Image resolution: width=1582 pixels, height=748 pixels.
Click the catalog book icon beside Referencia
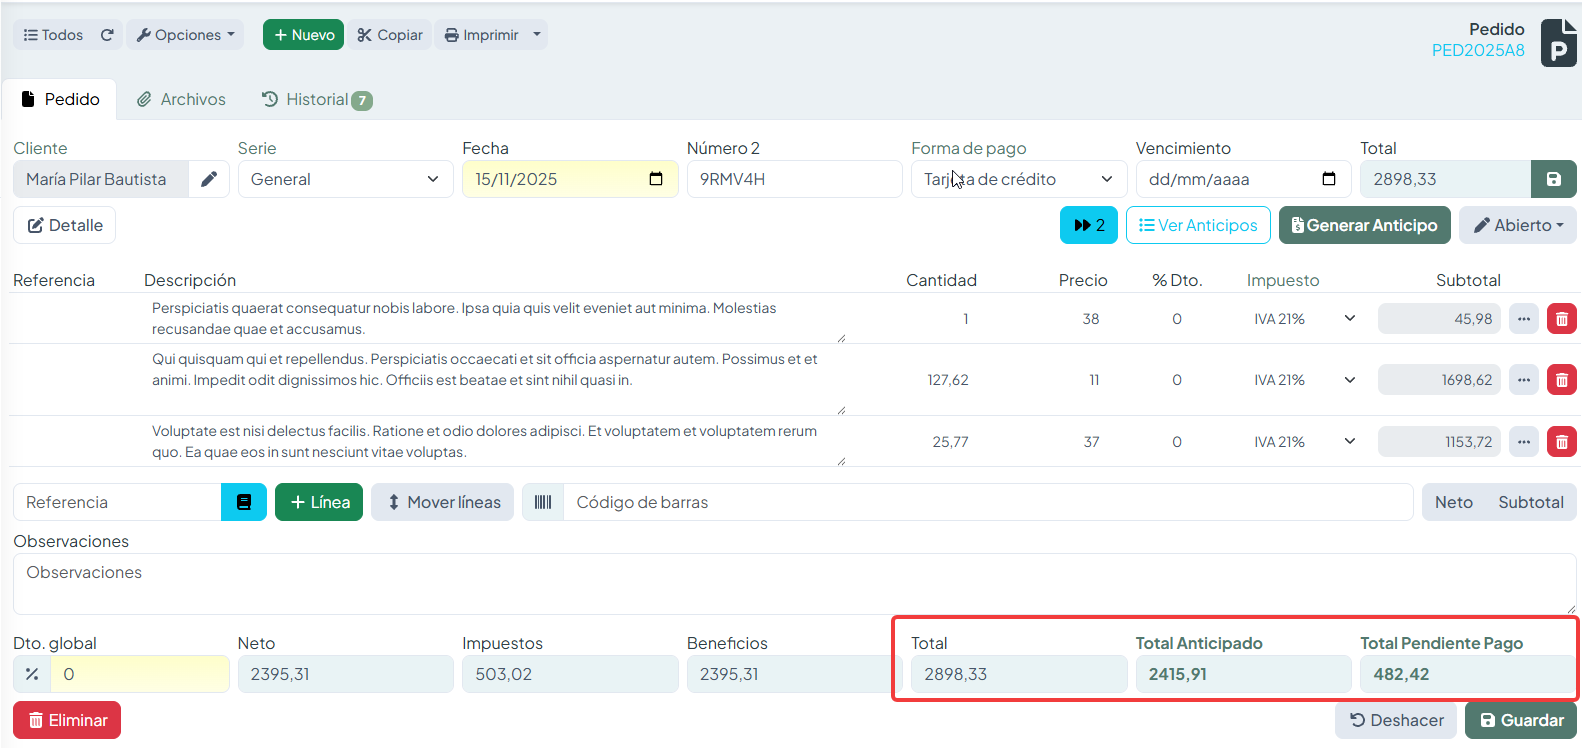point(244,502)
